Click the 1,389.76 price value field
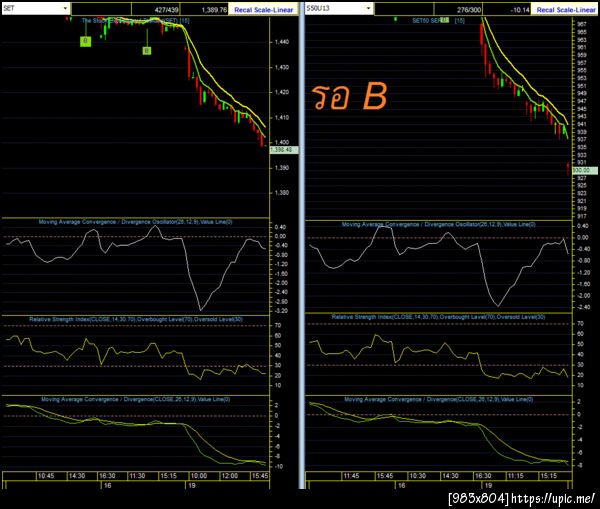Screen dimensions: 600x509 [x=204, y=10]
